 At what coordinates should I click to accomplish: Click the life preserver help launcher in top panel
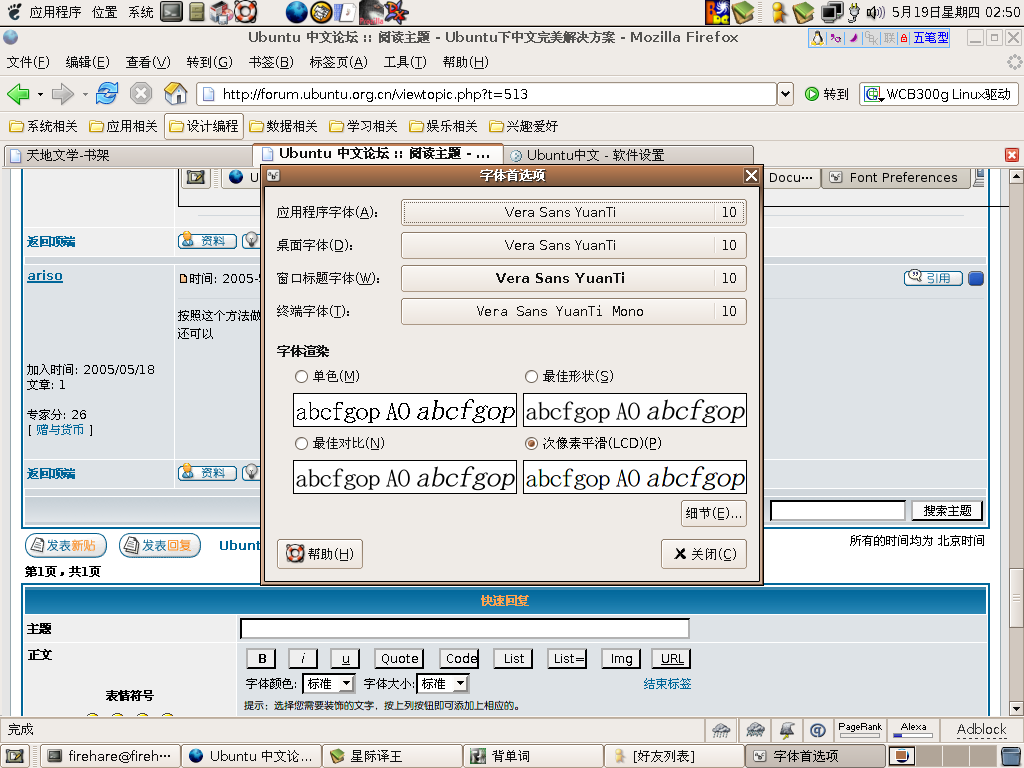click(x=246, y=11)
